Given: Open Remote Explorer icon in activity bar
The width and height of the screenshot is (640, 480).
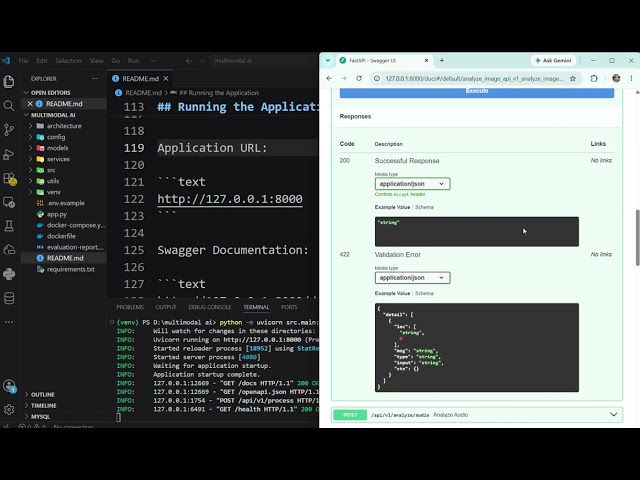Looking at the screenshot, I should 9,202.
